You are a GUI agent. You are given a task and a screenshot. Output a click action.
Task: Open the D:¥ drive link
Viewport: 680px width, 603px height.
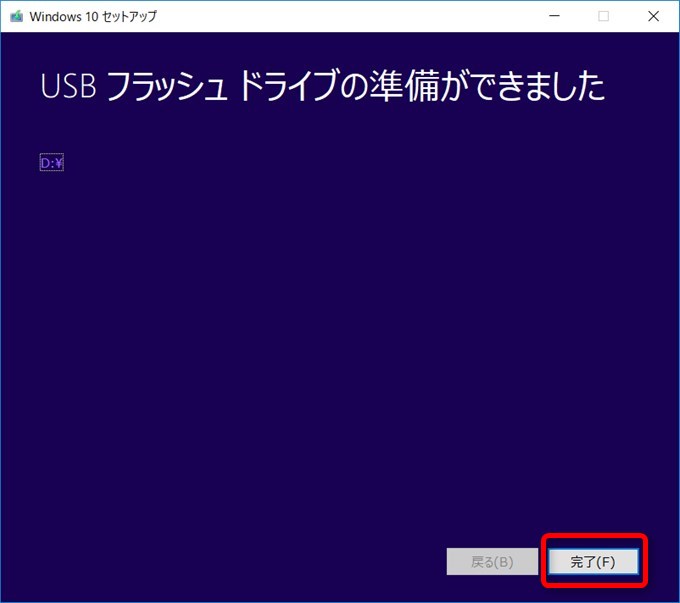click(x=52, y=163)
